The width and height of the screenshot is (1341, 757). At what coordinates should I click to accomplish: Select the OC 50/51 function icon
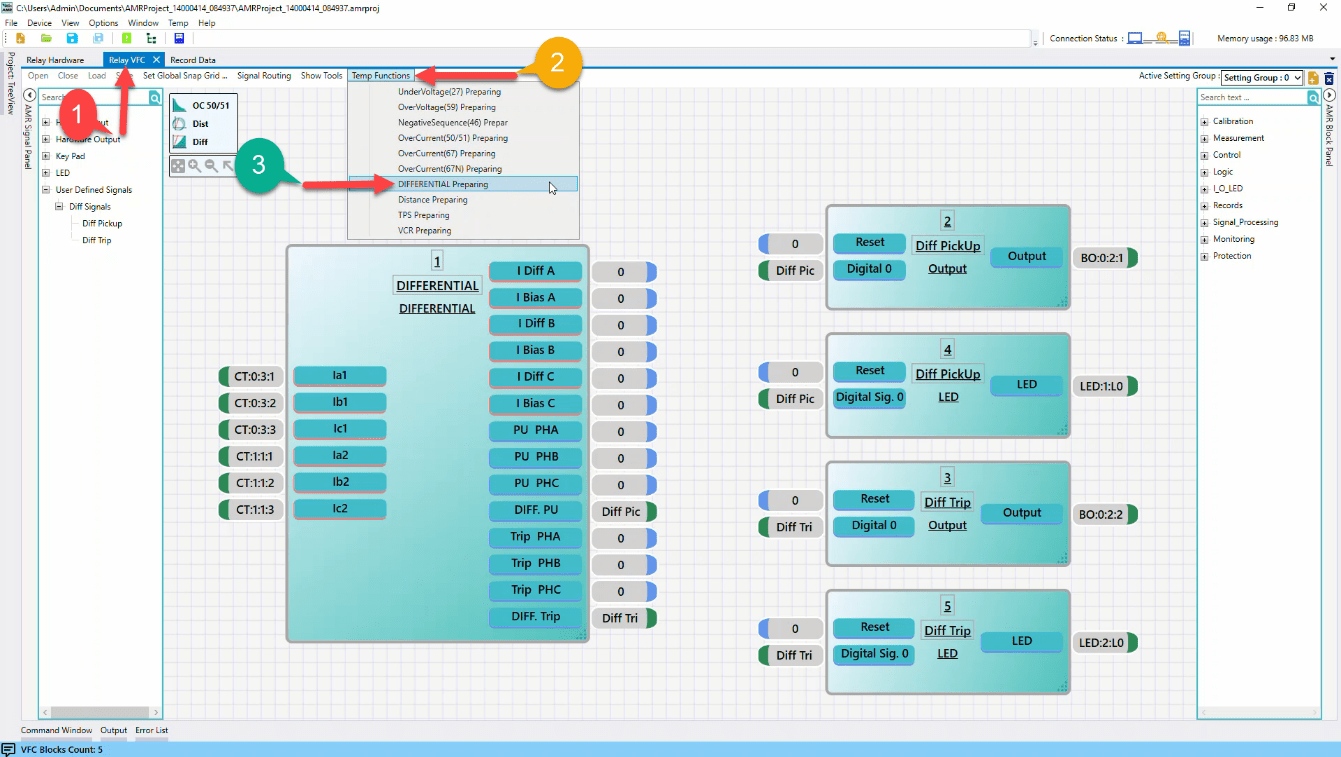180,105
